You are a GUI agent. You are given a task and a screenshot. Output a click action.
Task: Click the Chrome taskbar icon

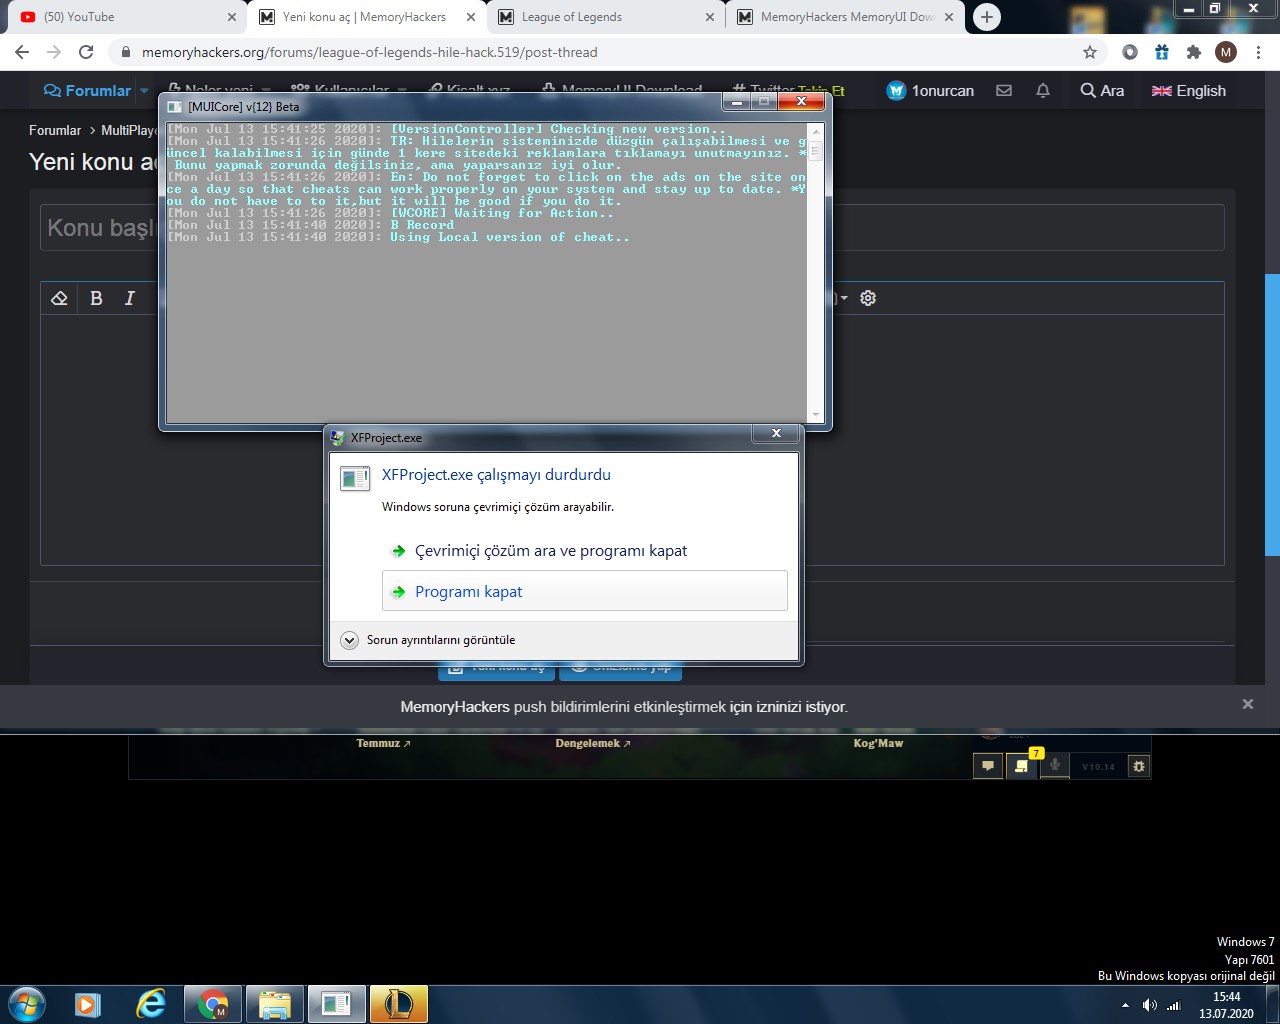tap(212, 1004)
